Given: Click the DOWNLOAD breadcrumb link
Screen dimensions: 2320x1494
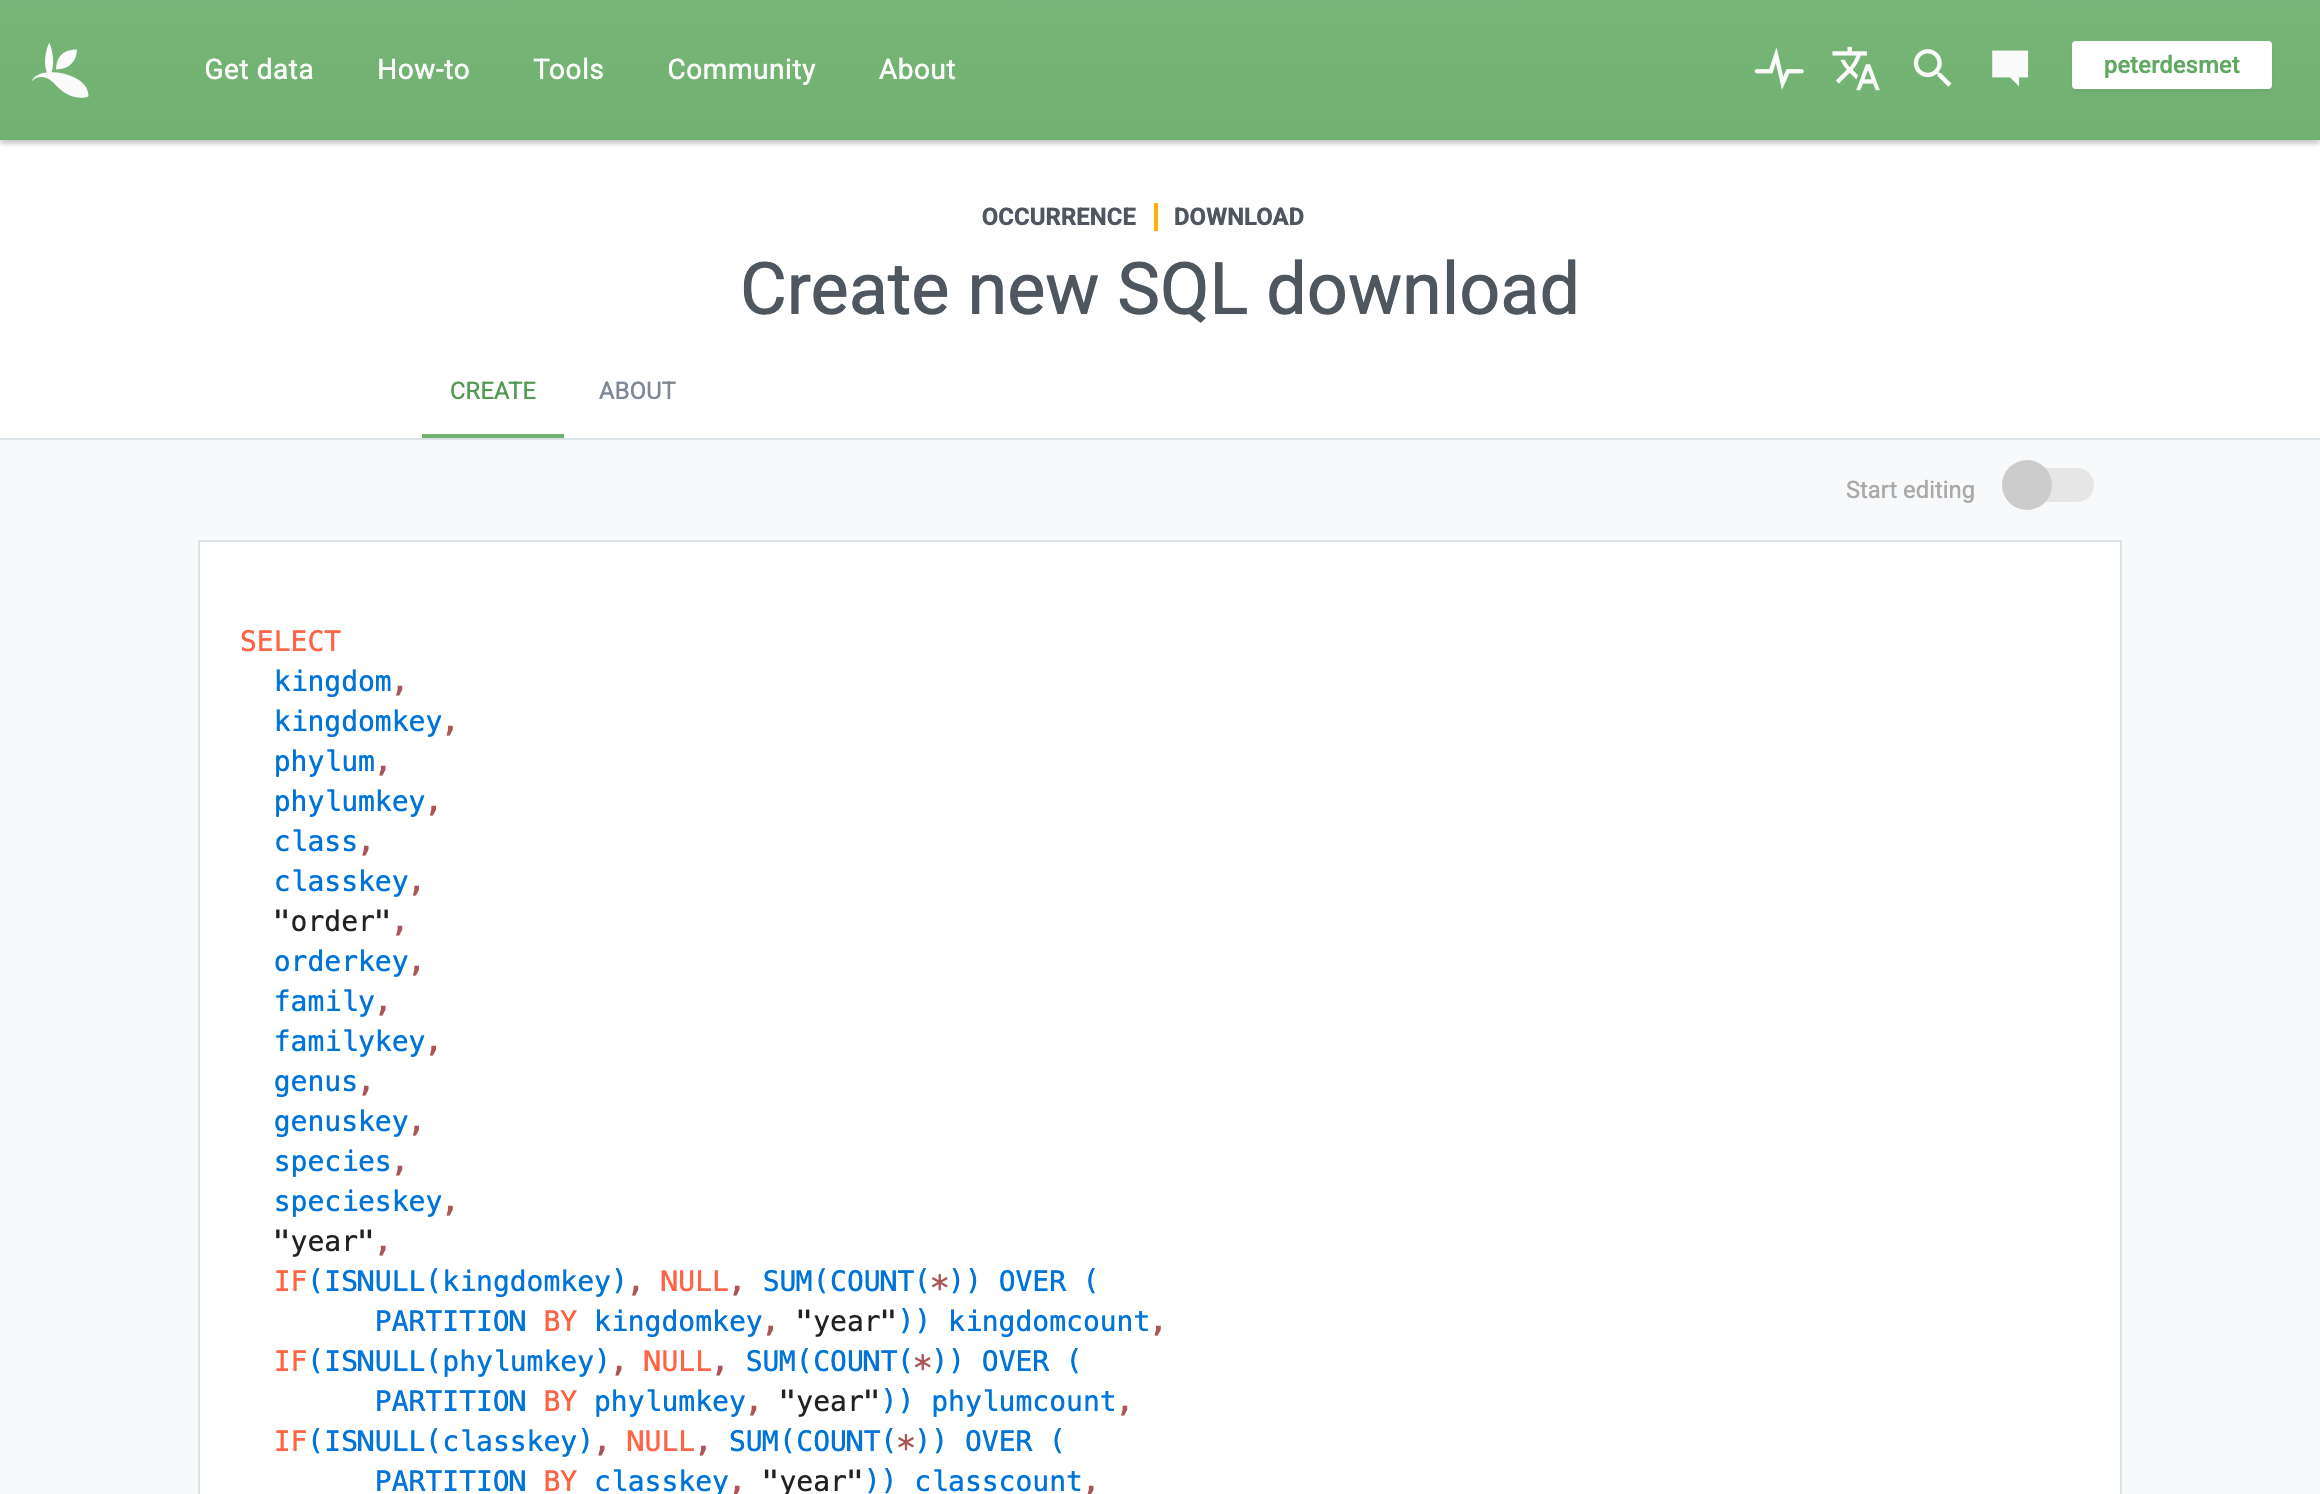Looking at the screenshot, I should click(x=1238, y=217).
